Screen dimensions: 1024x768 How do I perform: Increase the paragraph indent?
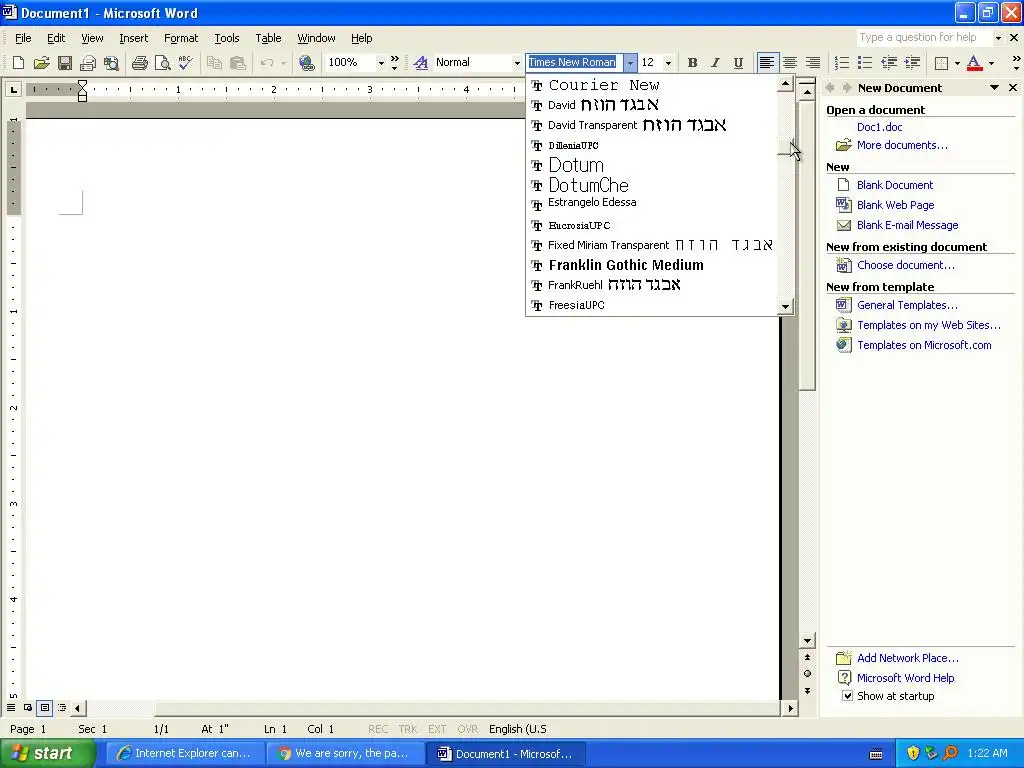pyautogui.click(x=912, y=63)
